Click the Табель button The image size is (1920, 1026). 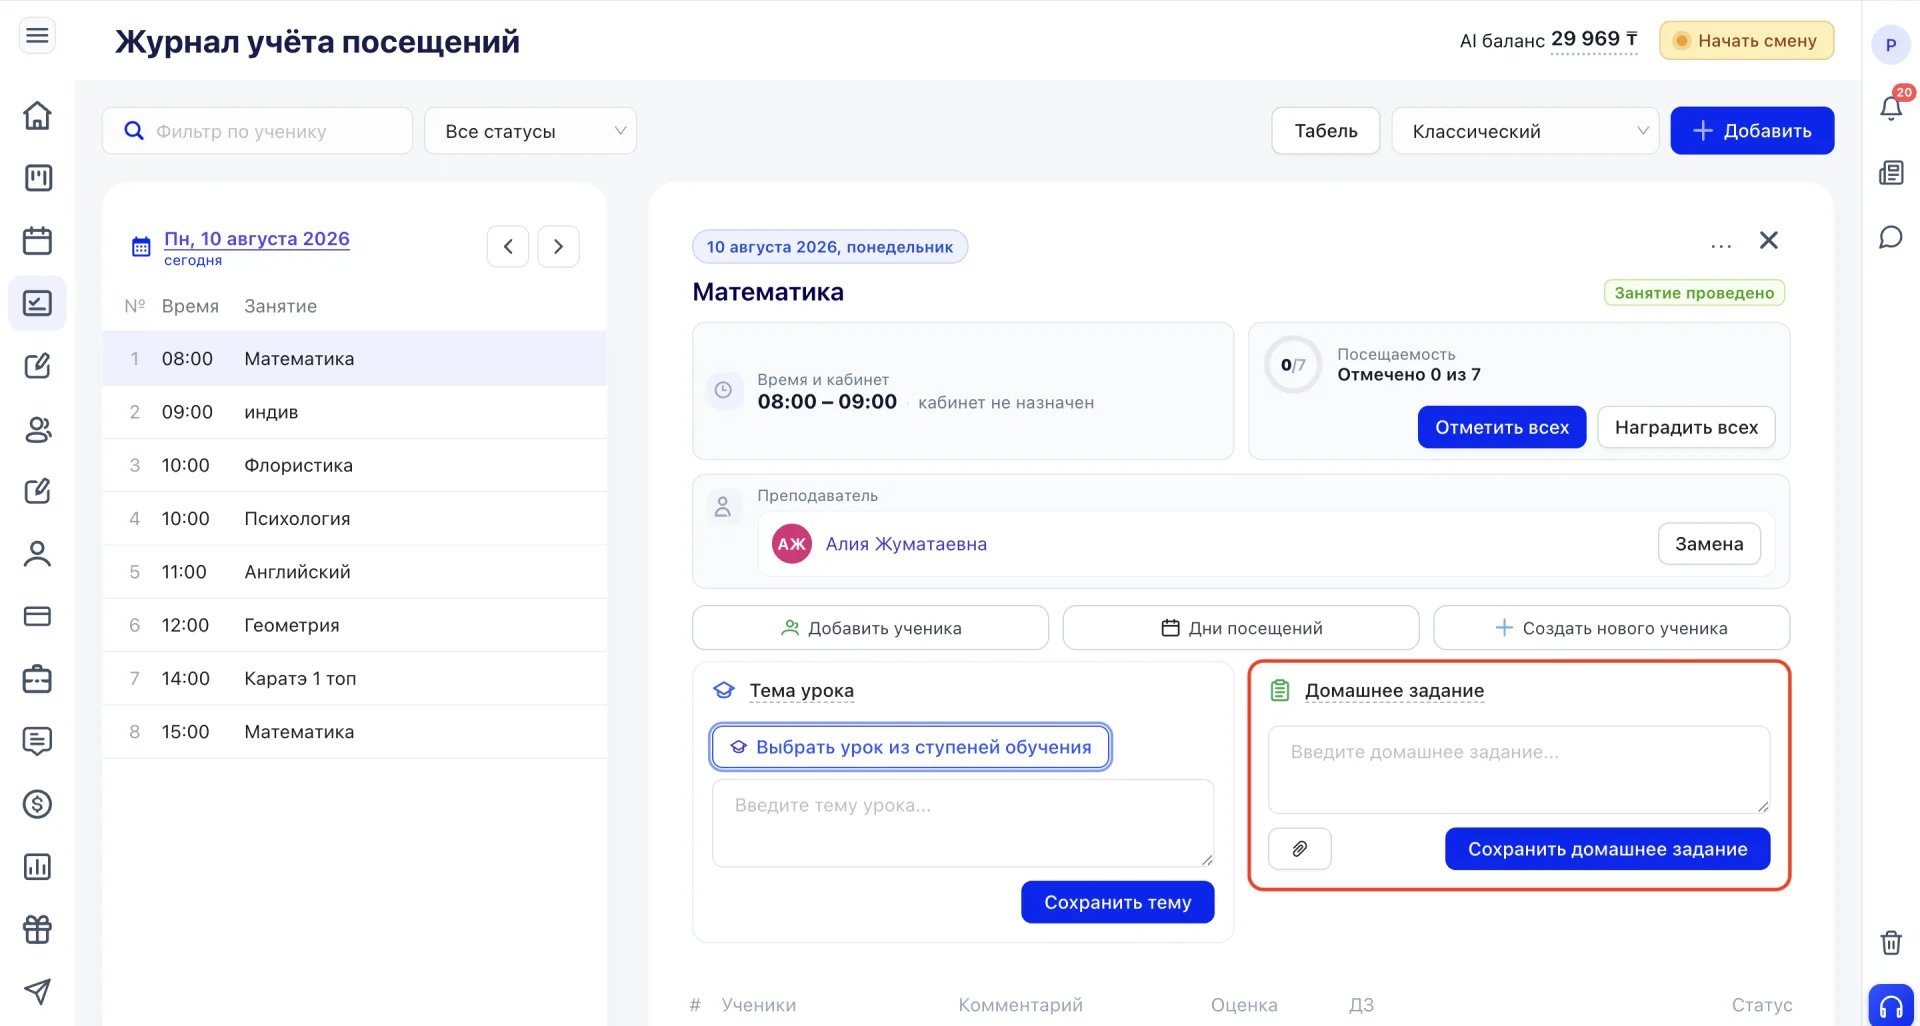[x=1326, y=131]
